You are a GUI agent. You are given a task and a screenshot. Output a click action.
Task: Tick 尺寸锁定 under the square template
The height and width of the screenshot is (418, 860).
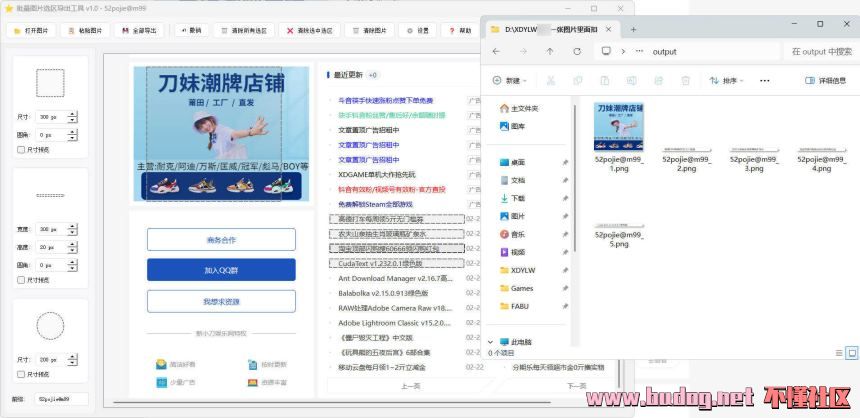[21, 149]
